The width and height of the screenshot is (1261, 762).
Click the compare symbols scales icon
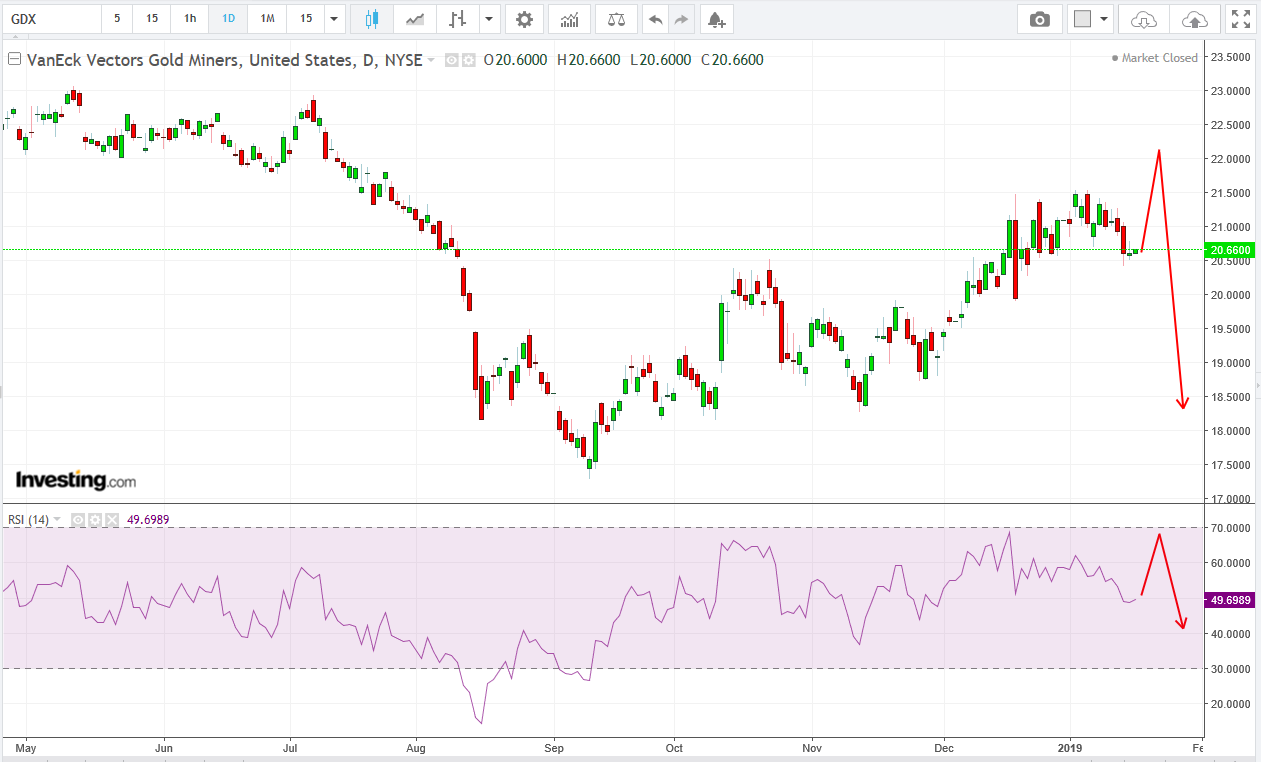click(616, 19)
